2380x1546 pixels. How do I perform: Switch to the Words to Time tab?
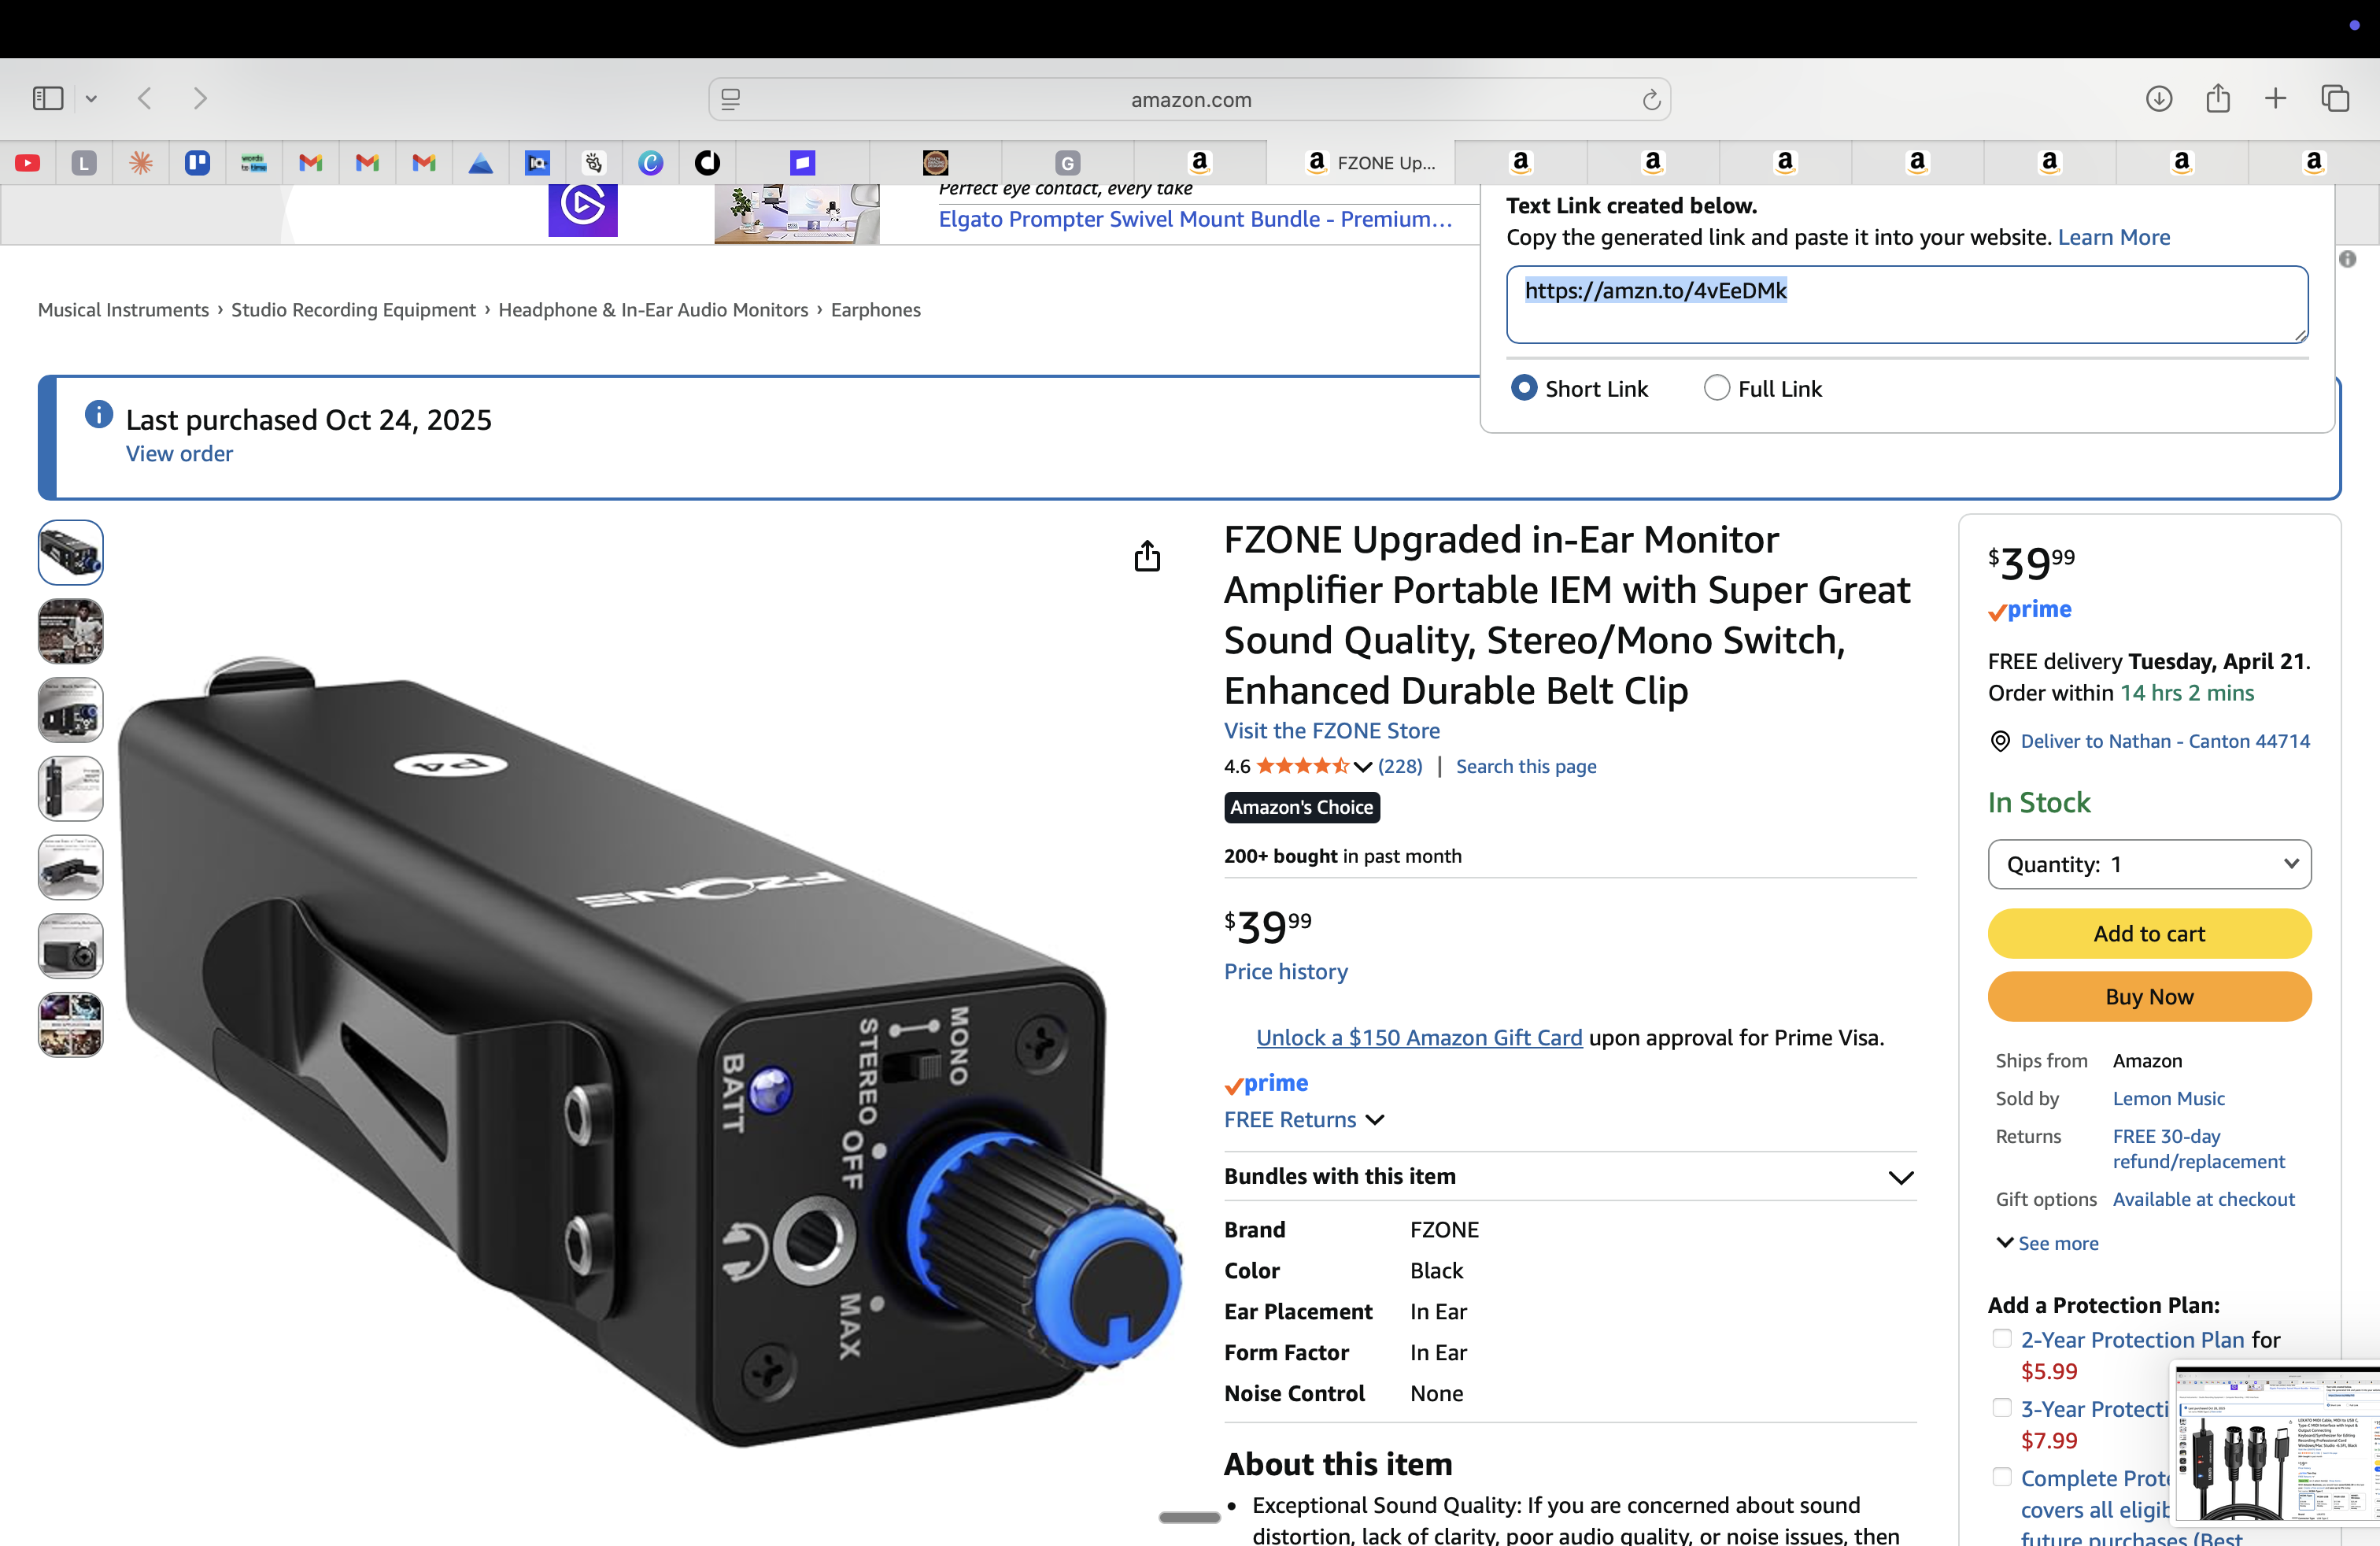tap(253, 163)
